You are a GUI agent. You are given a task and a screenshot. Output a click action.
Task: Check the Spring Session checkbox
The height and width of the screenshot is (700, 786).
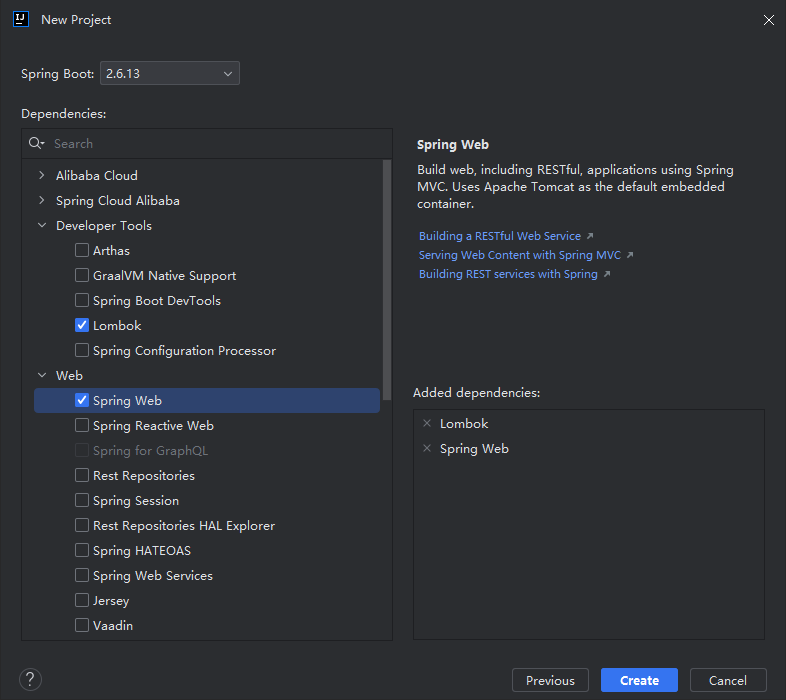pyautogui.click(x=82, y=500)
